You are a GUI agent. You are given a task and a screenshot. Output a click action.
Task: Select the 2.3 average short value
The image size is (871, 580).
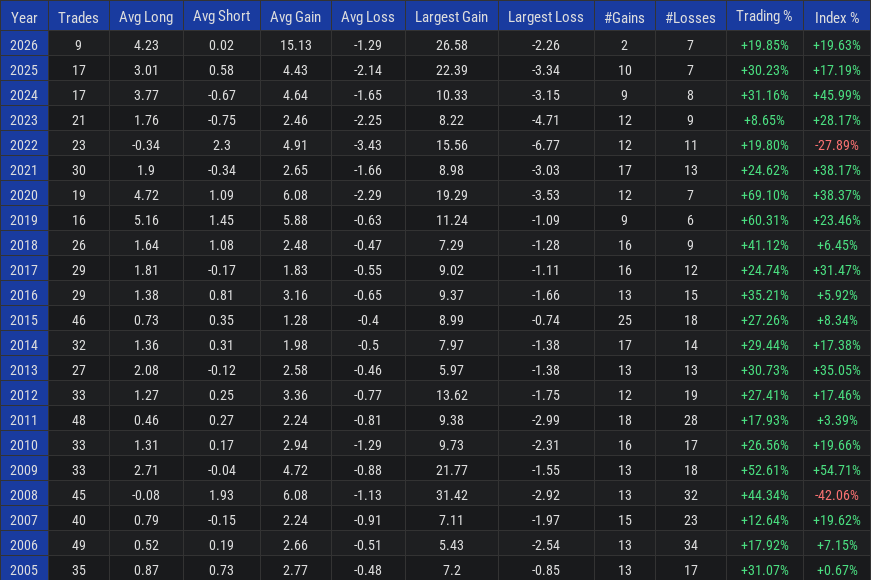coord(221,145)
